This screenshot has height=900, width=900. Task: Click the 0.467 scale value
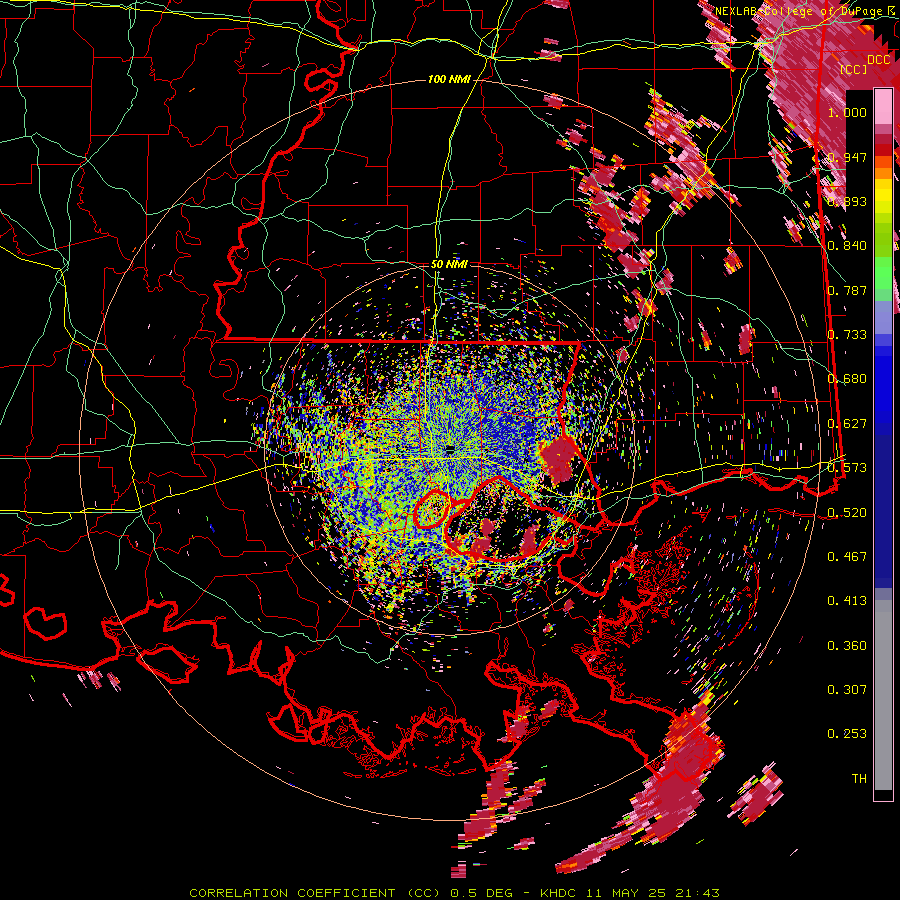pyautogui.click(x=847, y=556)
